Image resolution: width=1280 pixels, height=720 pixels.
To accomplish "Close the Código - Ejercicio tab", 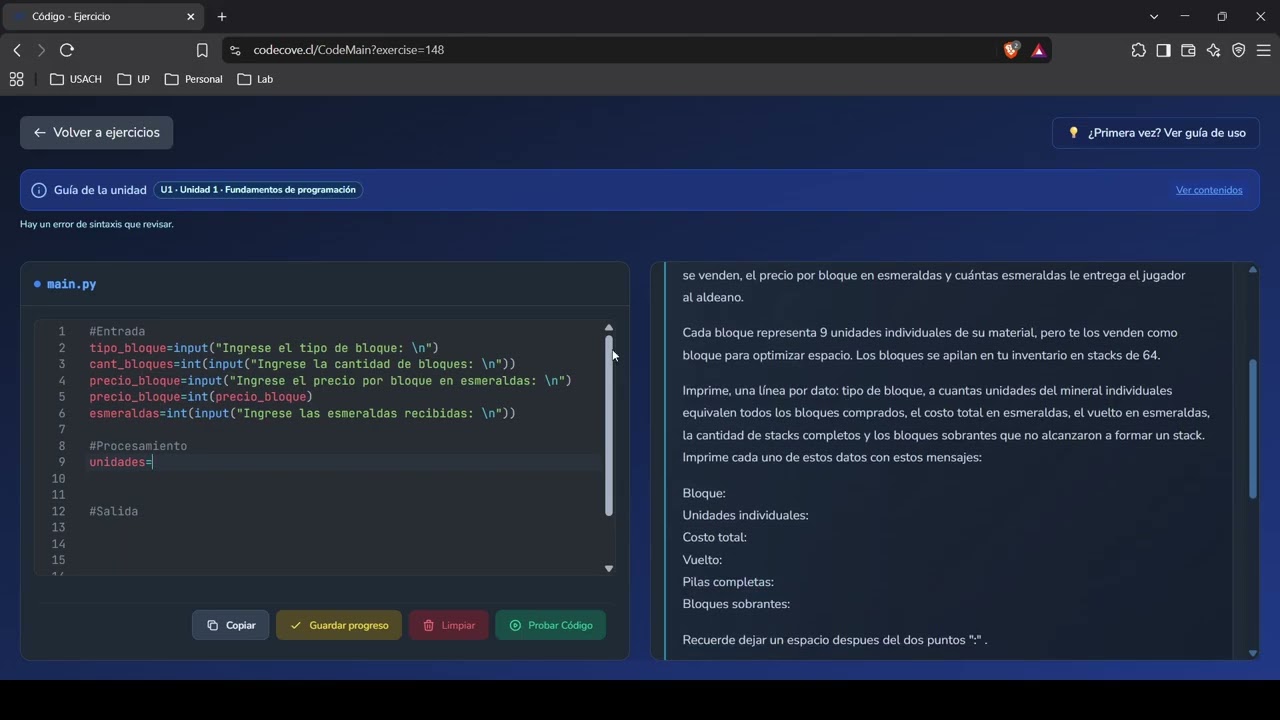I will (191, 17).
